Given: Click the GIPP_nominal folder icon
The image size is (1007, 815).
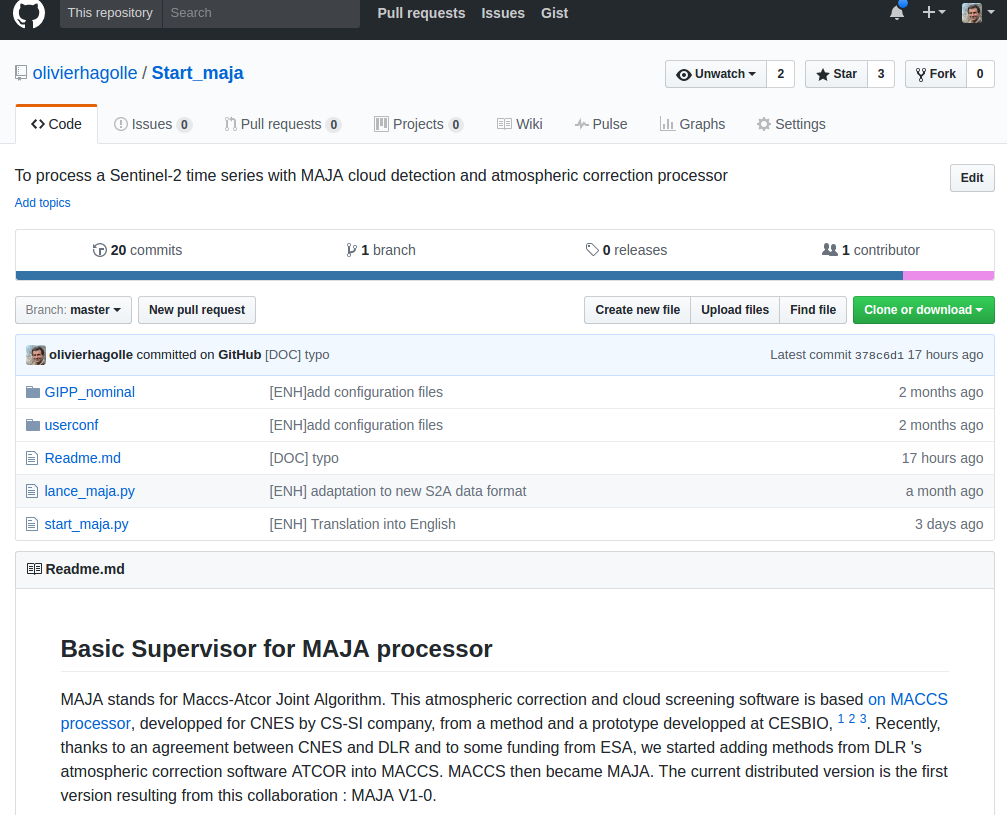Looking at the screenshot, I should pos(33,392).
